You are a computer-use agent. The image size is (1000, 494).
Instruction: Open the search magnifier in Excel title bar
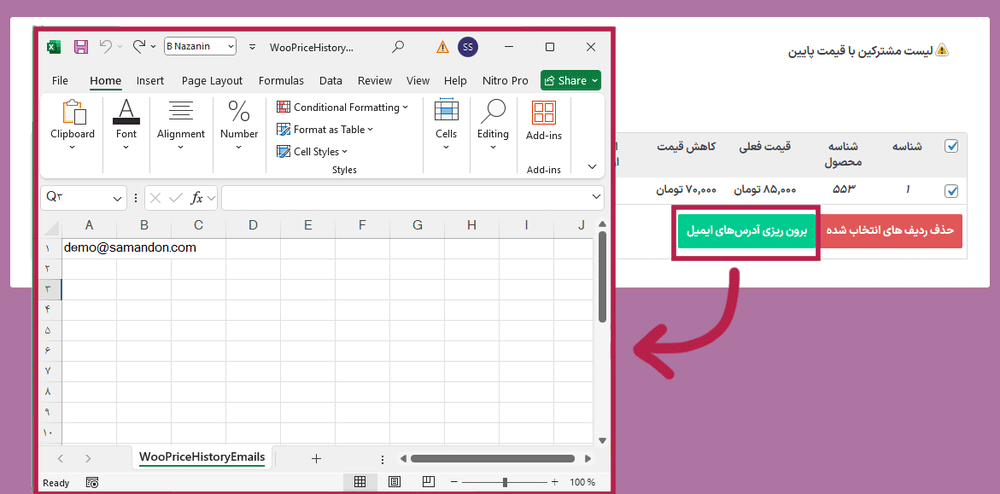point(398,47)
